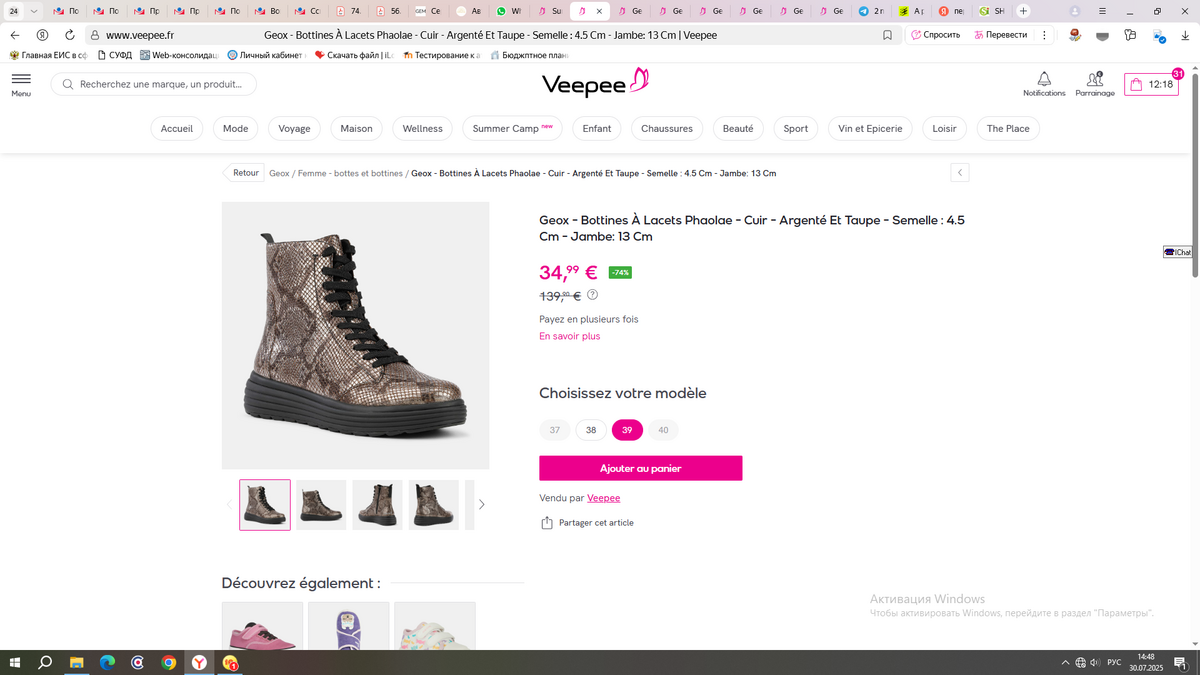
Task: Open the Windows notification center icon
Action: 1181,663
